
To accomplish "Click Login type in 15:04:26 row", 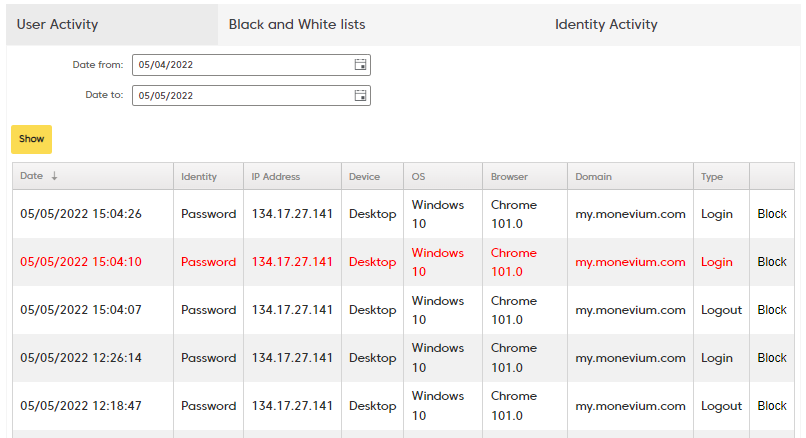I will [x=717, y=214].
